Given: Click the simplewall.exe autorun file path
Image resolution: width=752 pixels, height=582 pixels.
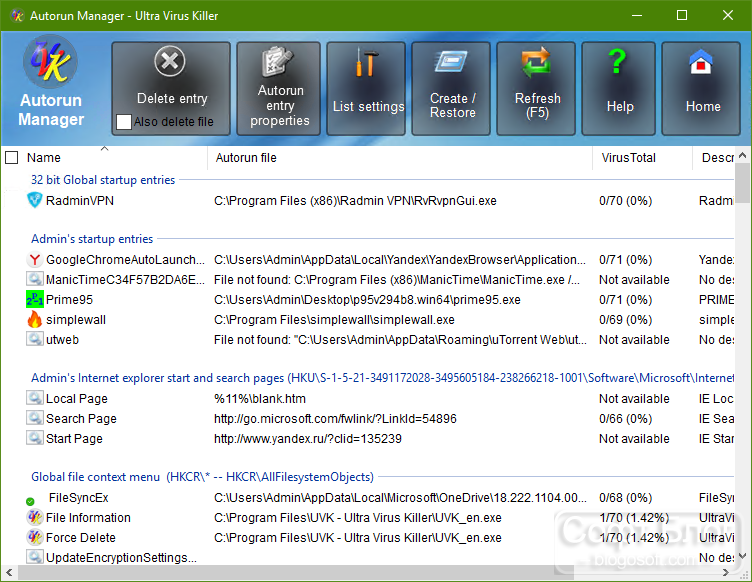Looking at the screenshot, I should click(334, 320).
